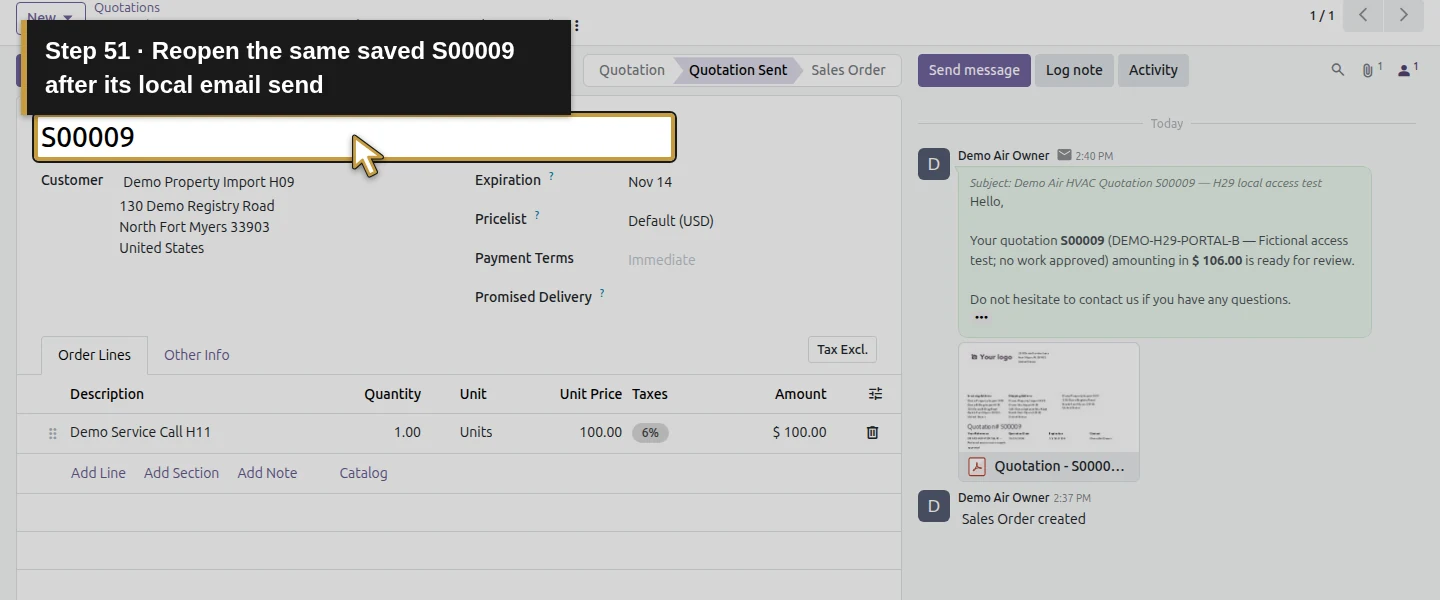Image resolution: width=1440 pixels, height=600 pixels.
Task: Click the message subject line text
Action: (x=1146, y=183)
